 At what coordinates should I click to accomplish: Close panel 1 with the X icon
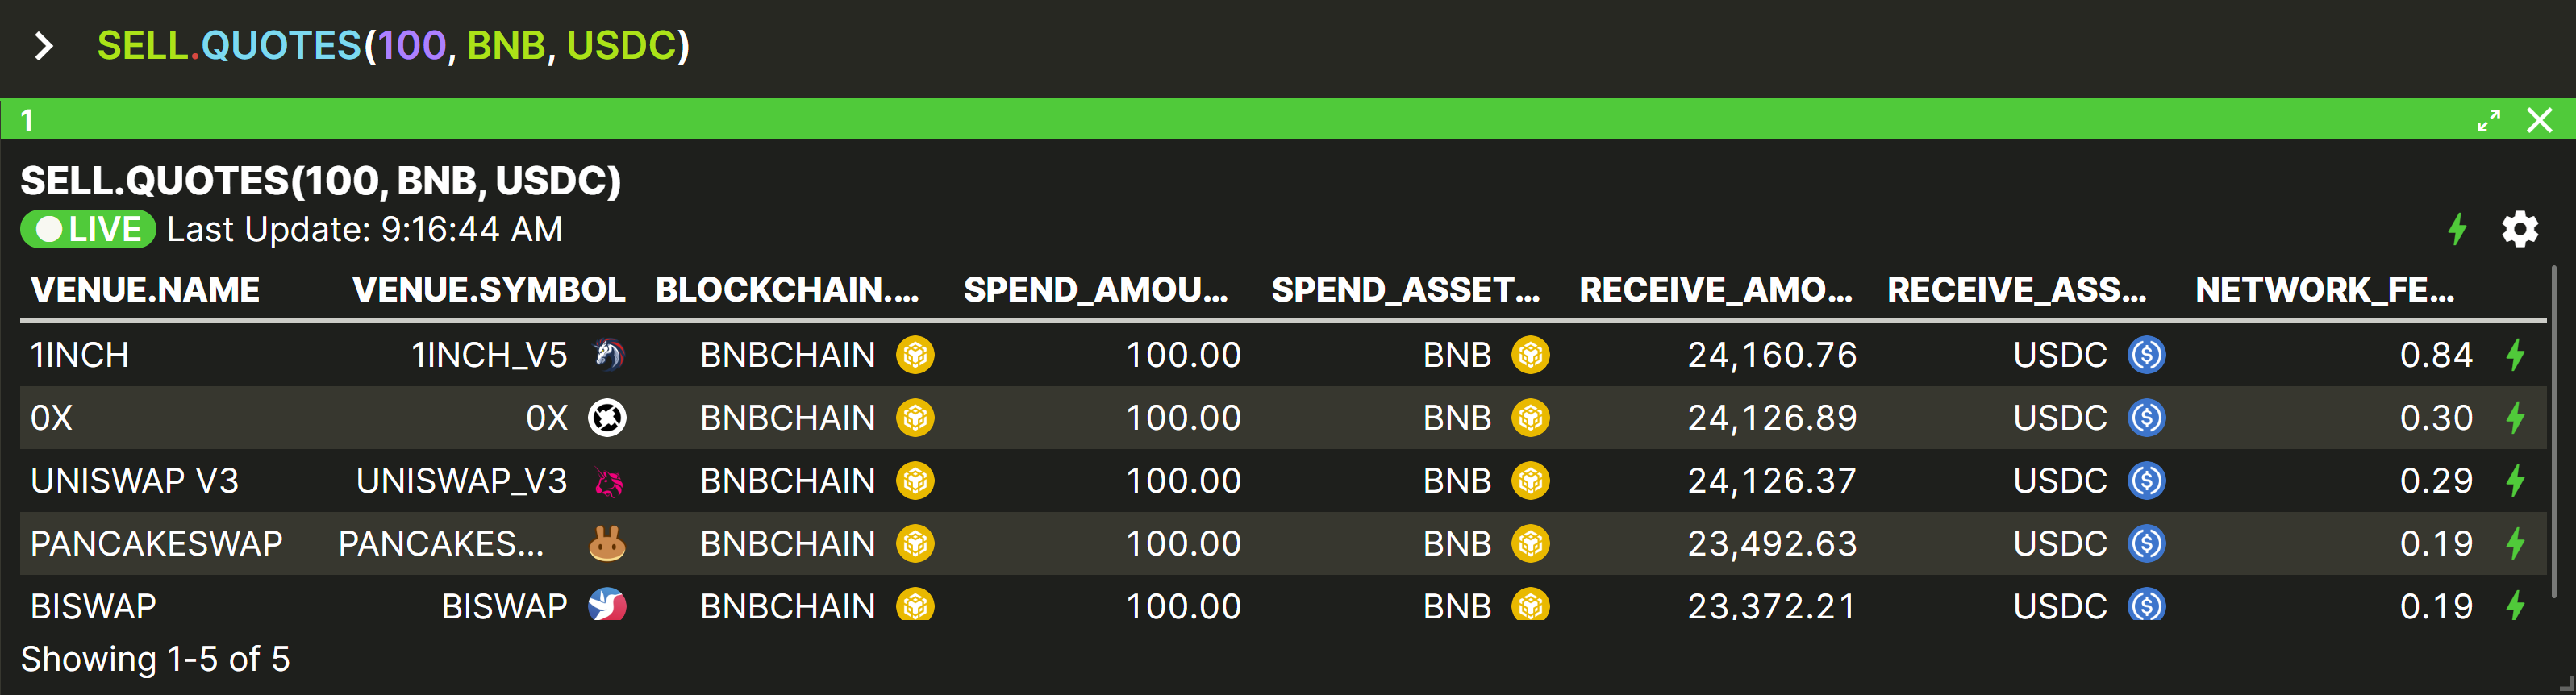coord(2539,120)
